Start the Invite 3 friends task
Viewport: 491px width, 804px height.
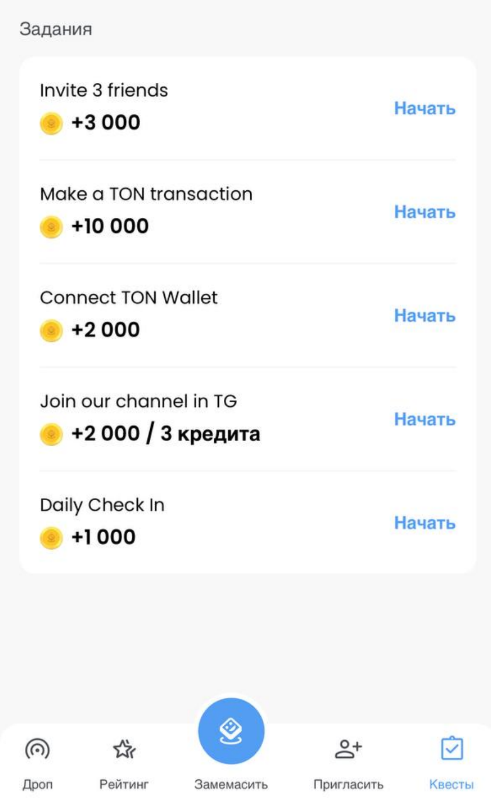[424, 108]
